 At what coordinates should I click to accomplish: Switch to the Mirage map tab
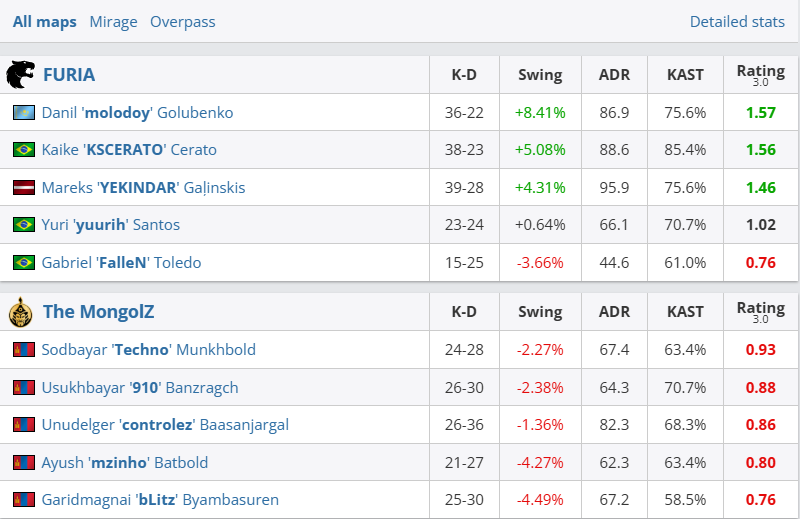(113, 22)
